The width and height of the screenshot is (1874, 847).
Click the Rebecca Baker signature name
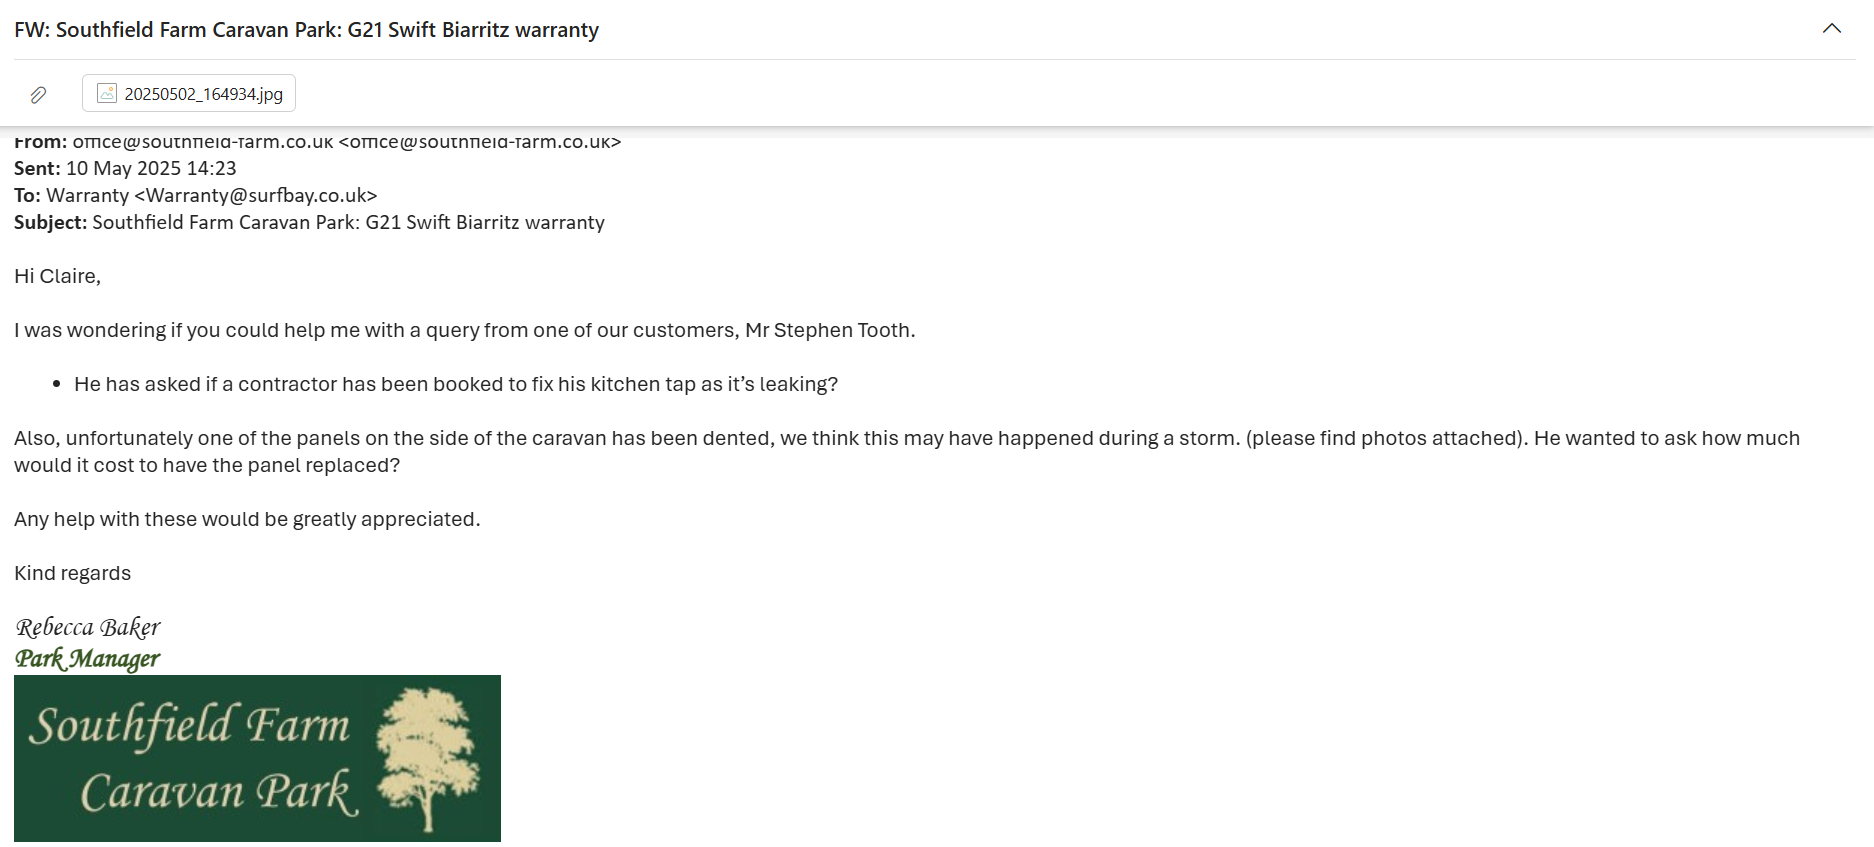pos(88,628)
